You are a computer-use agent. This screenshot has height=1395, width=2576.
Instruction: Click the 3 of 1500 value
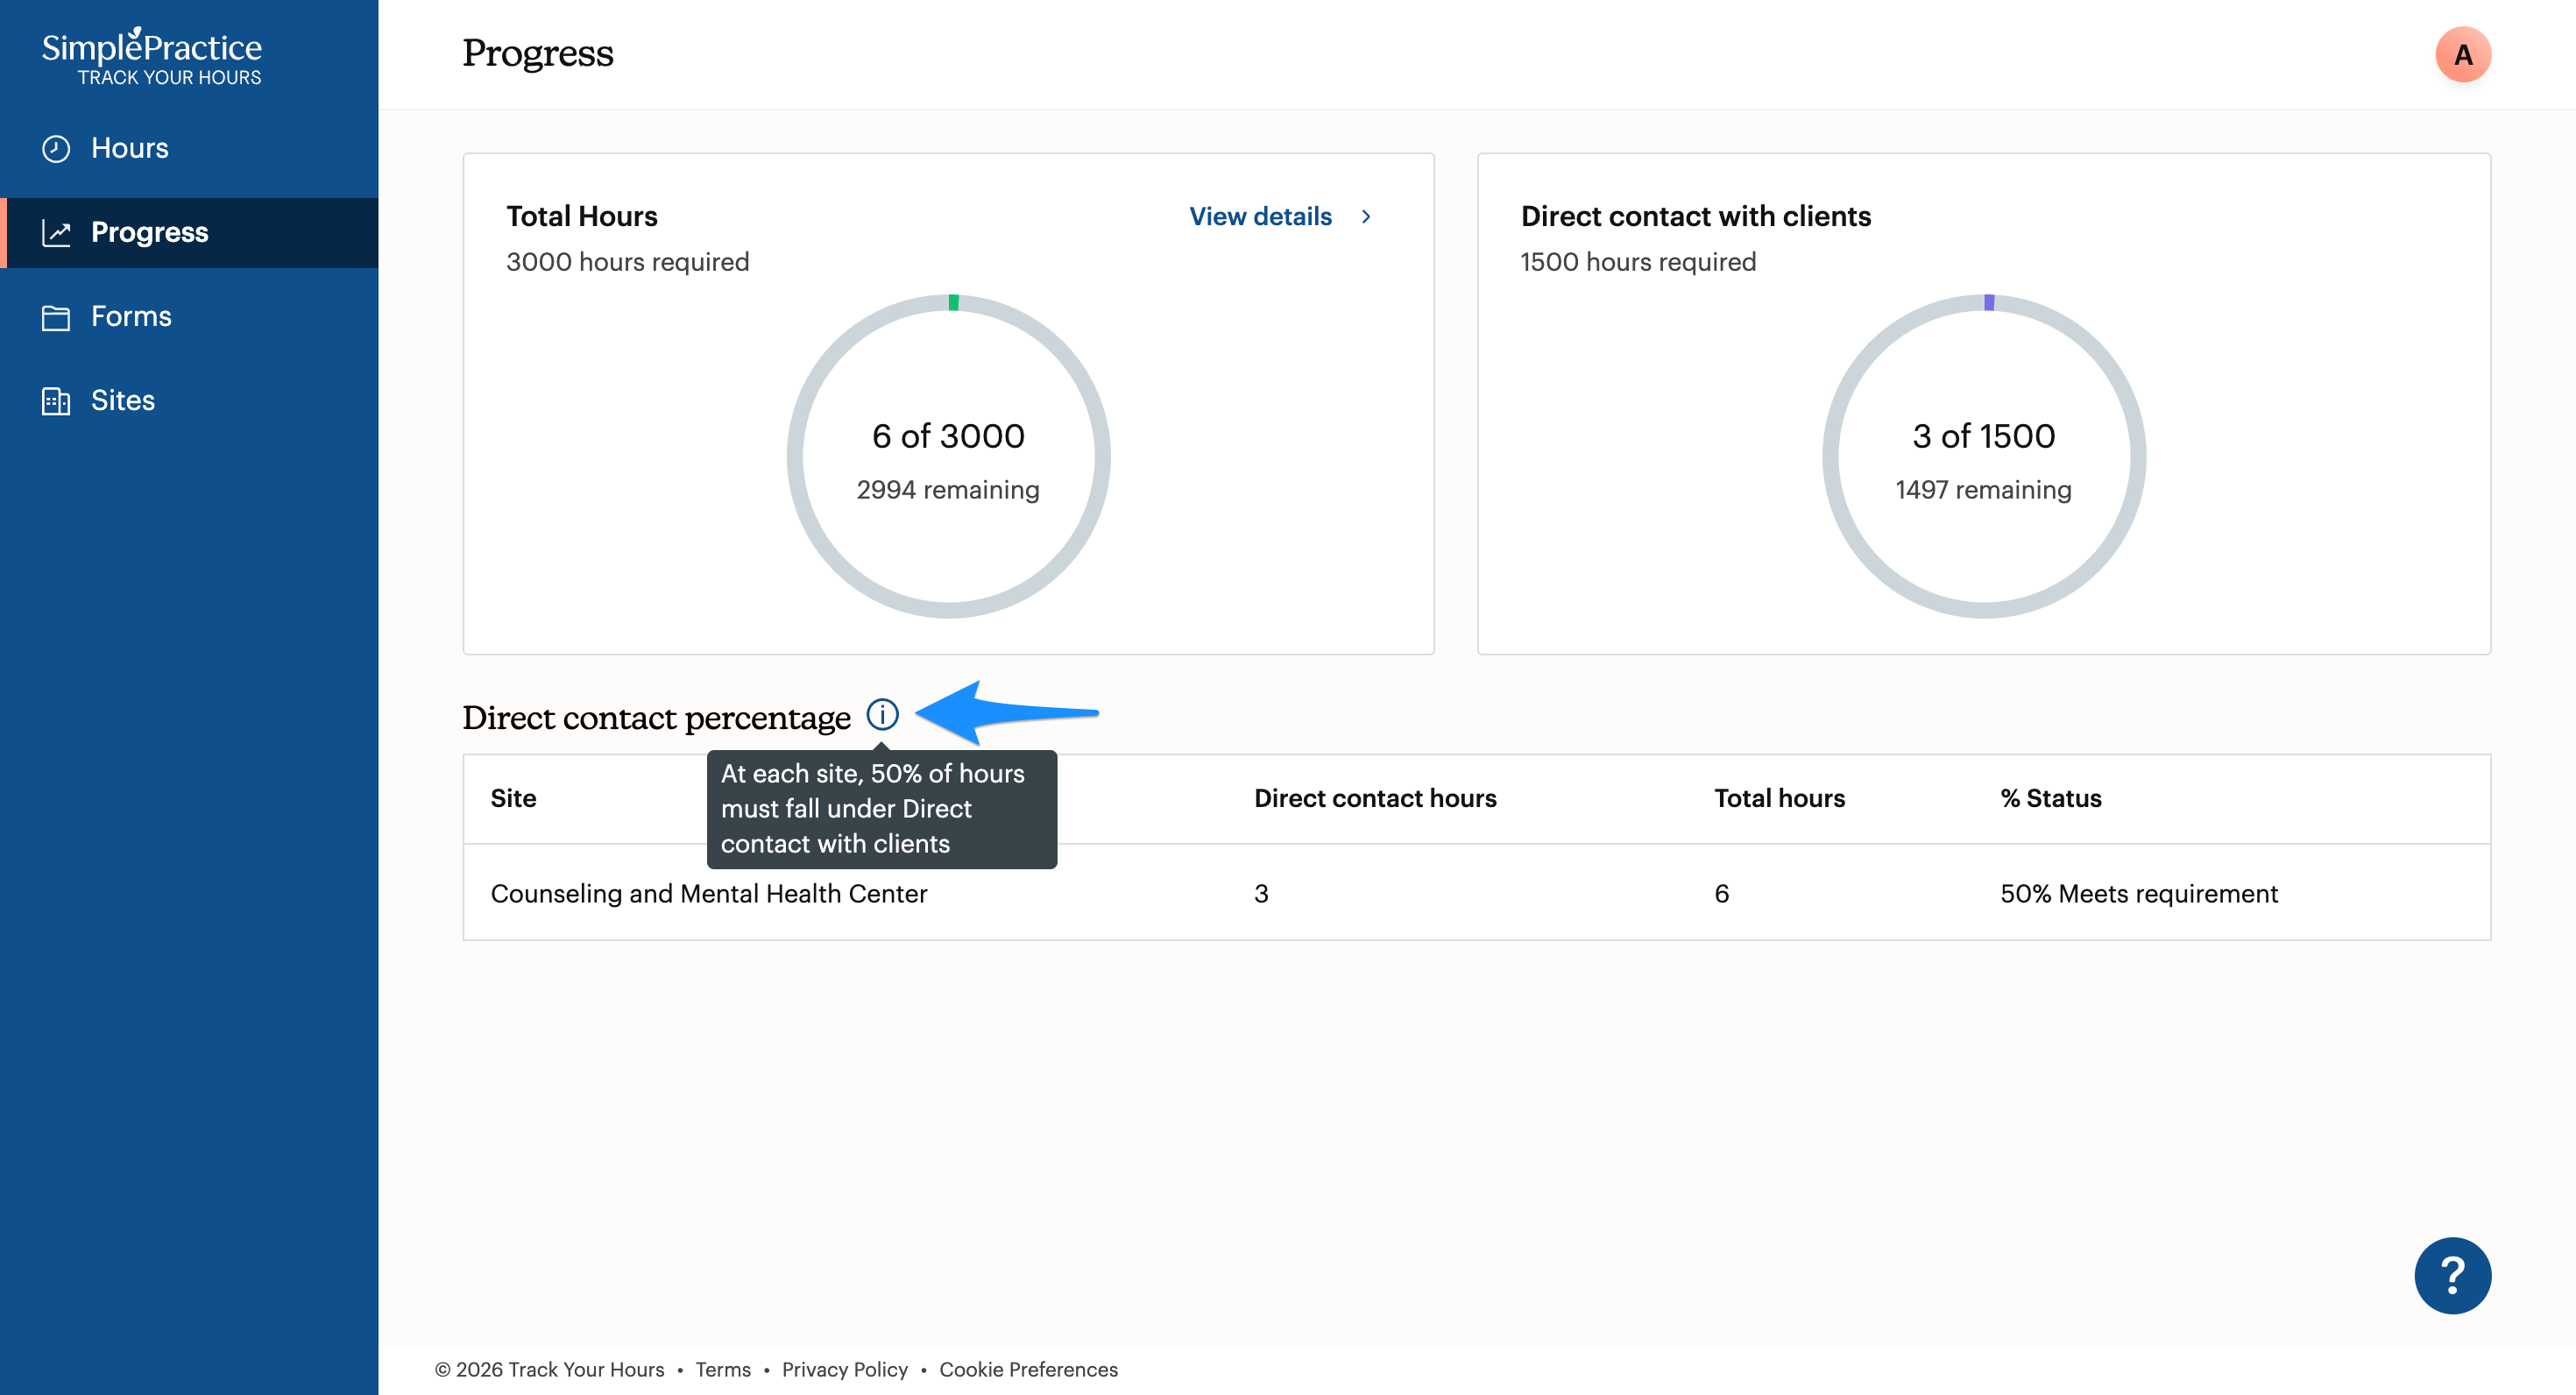[x=1984, y=436]
